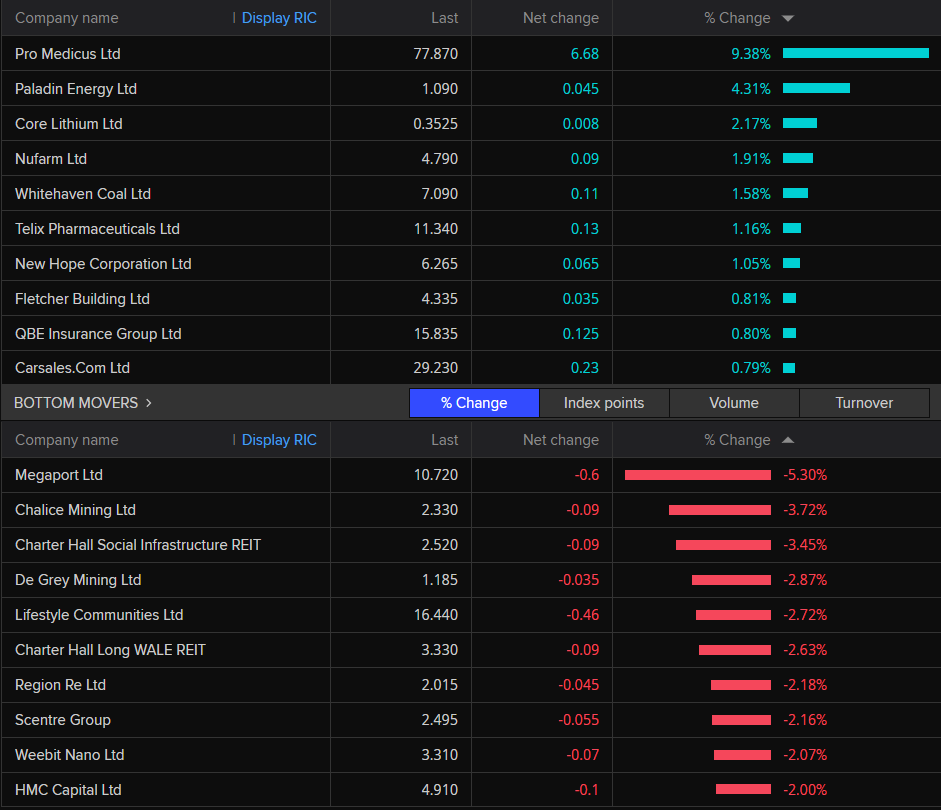The height and width of the screenshot is (810, 941).
Task: Click the red change bar for Weebit Nano
Action: (x=742, y=755)
